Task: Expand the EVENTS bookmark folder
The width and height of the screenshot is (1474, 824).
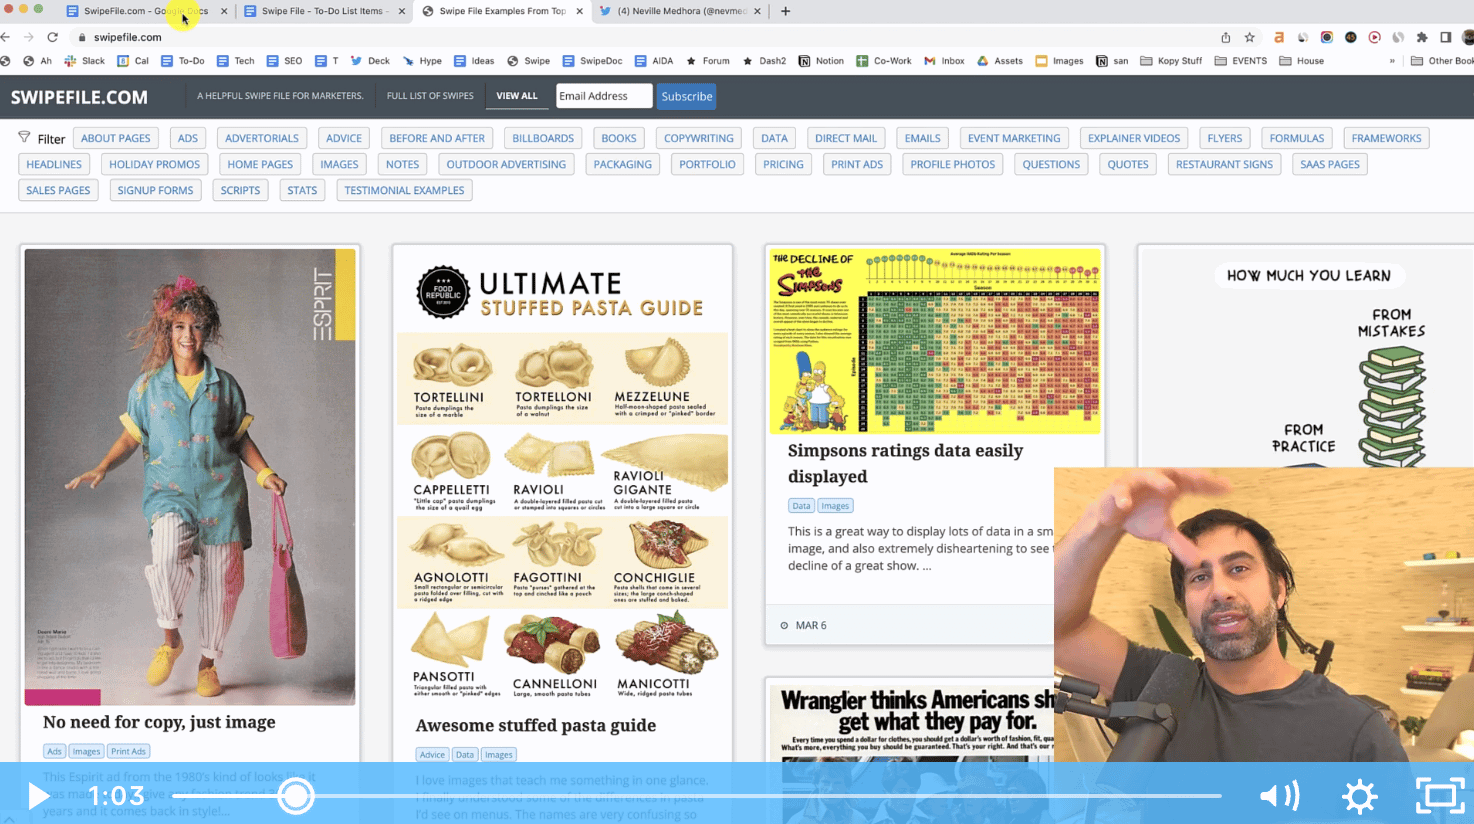Action: click(x=1240, y=61)
